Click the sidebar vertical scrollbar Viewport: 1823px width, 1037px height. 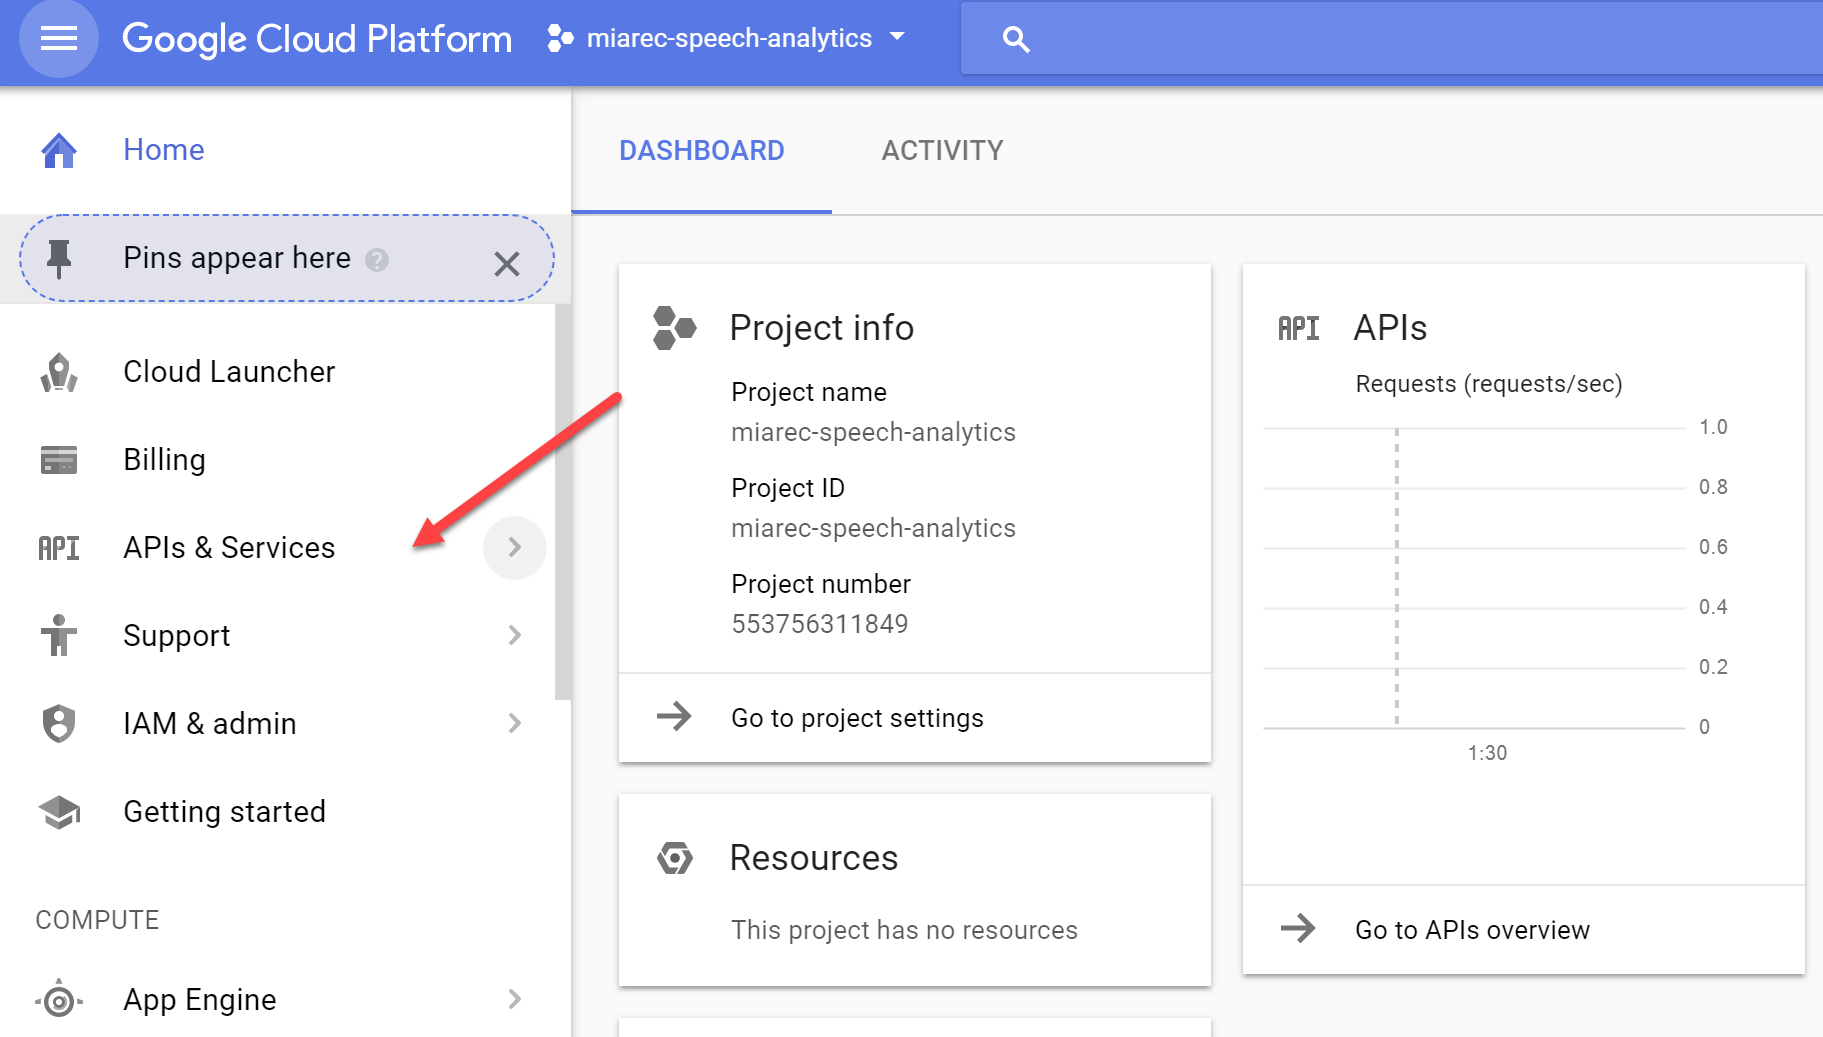pos(563,500)
